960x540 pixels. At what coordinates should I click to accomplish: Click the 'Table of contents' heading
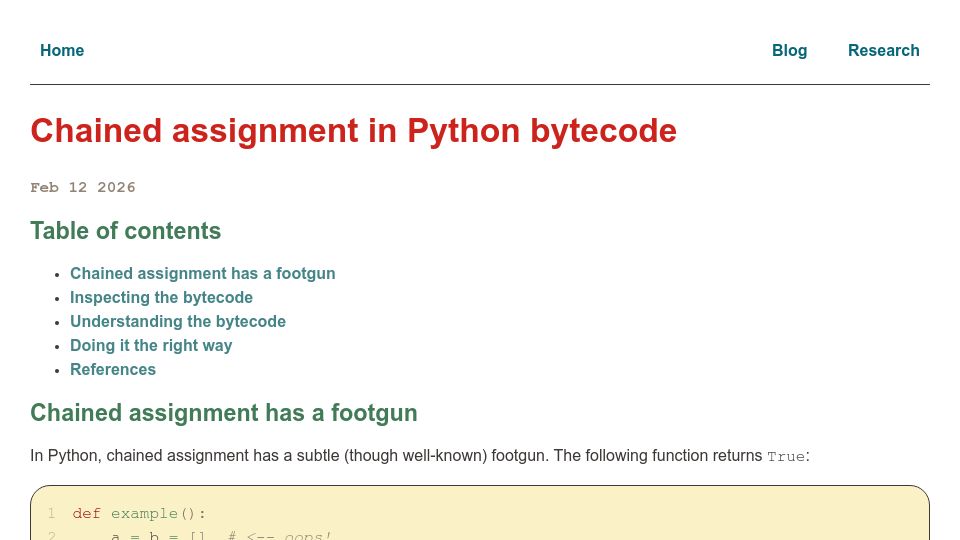[126, 231]
